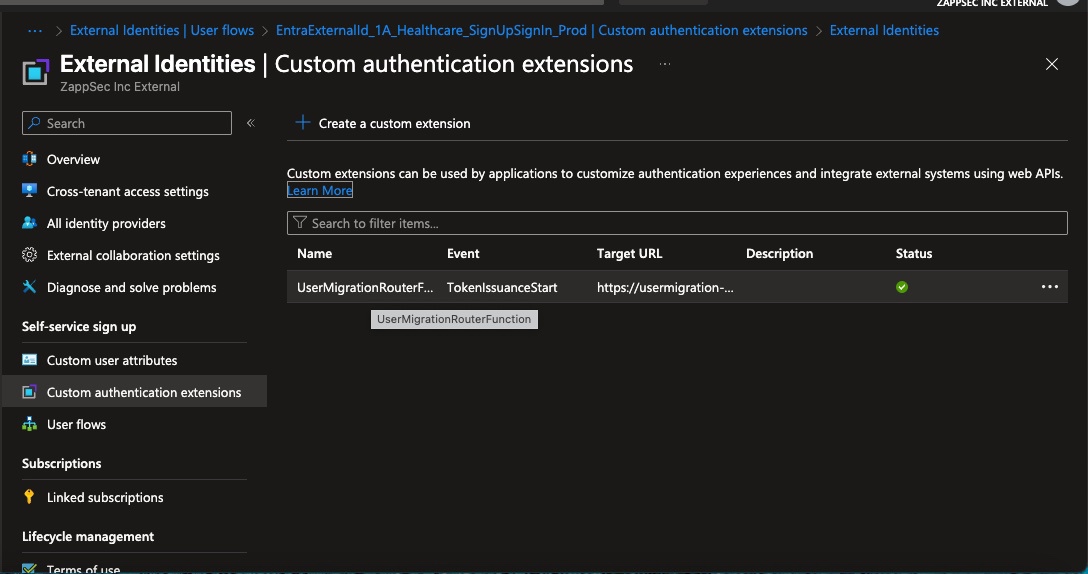
Task: Click the last External Identities breadcrumb
Action: [884, 31]
